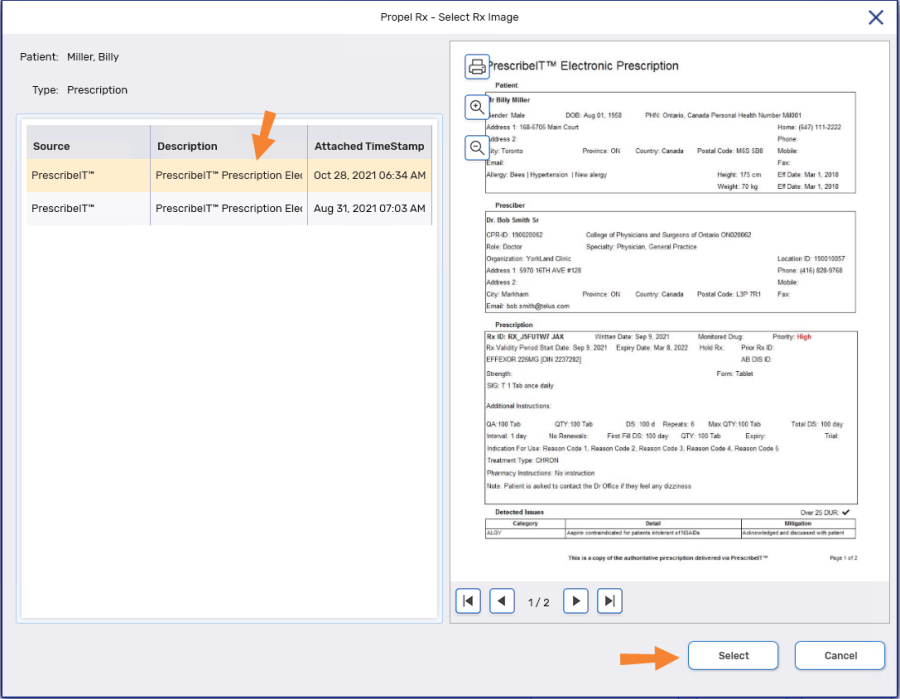Cancel out of the Rx image selection
Screen dimensions: 900x699
[839, 655]
